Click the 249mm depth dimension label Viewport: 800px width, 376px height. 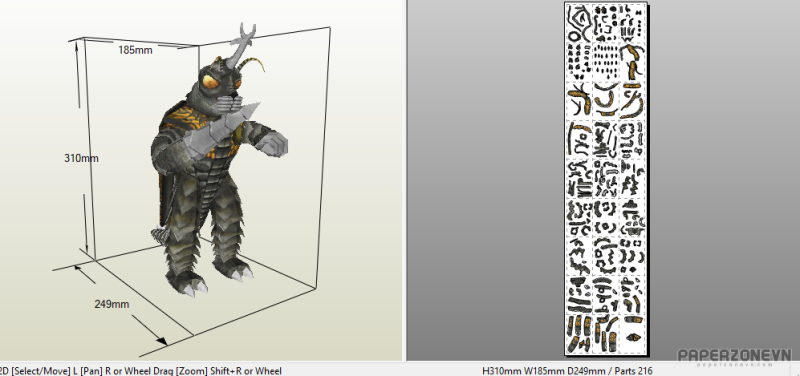(x=112, y=305)
